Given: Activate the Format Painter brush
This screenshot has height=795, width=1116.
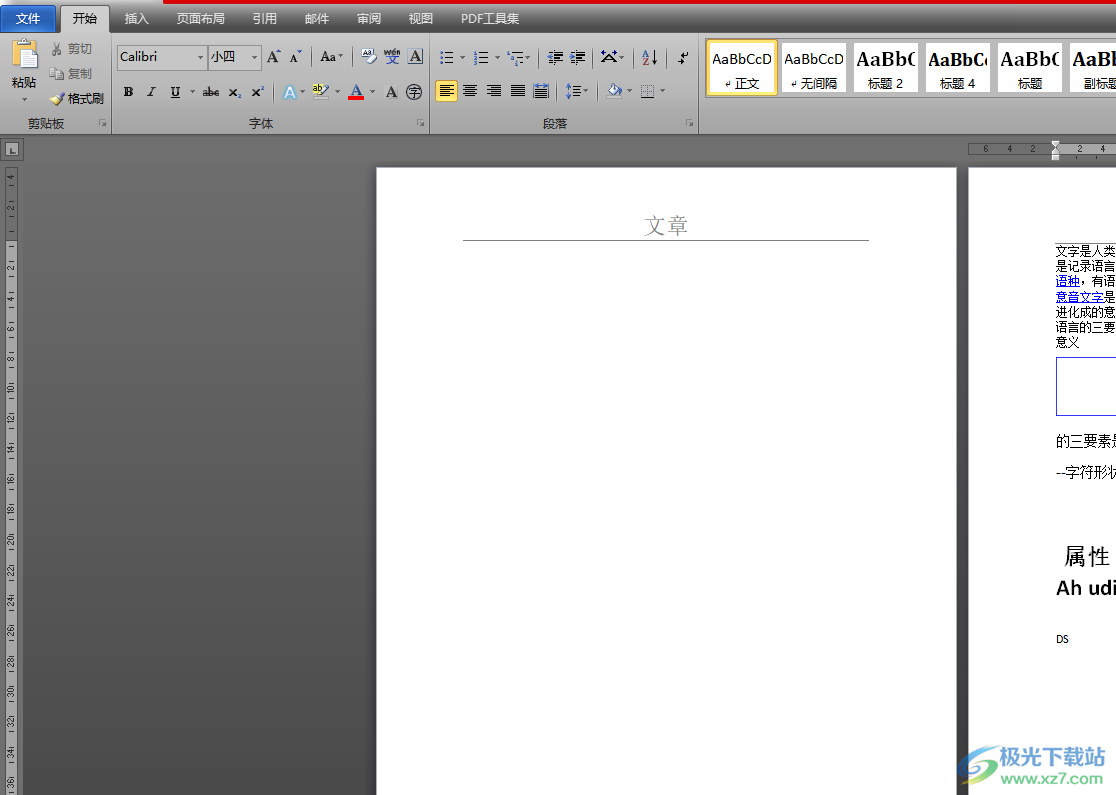Looking at the screenshot, I should coord(77,98).
